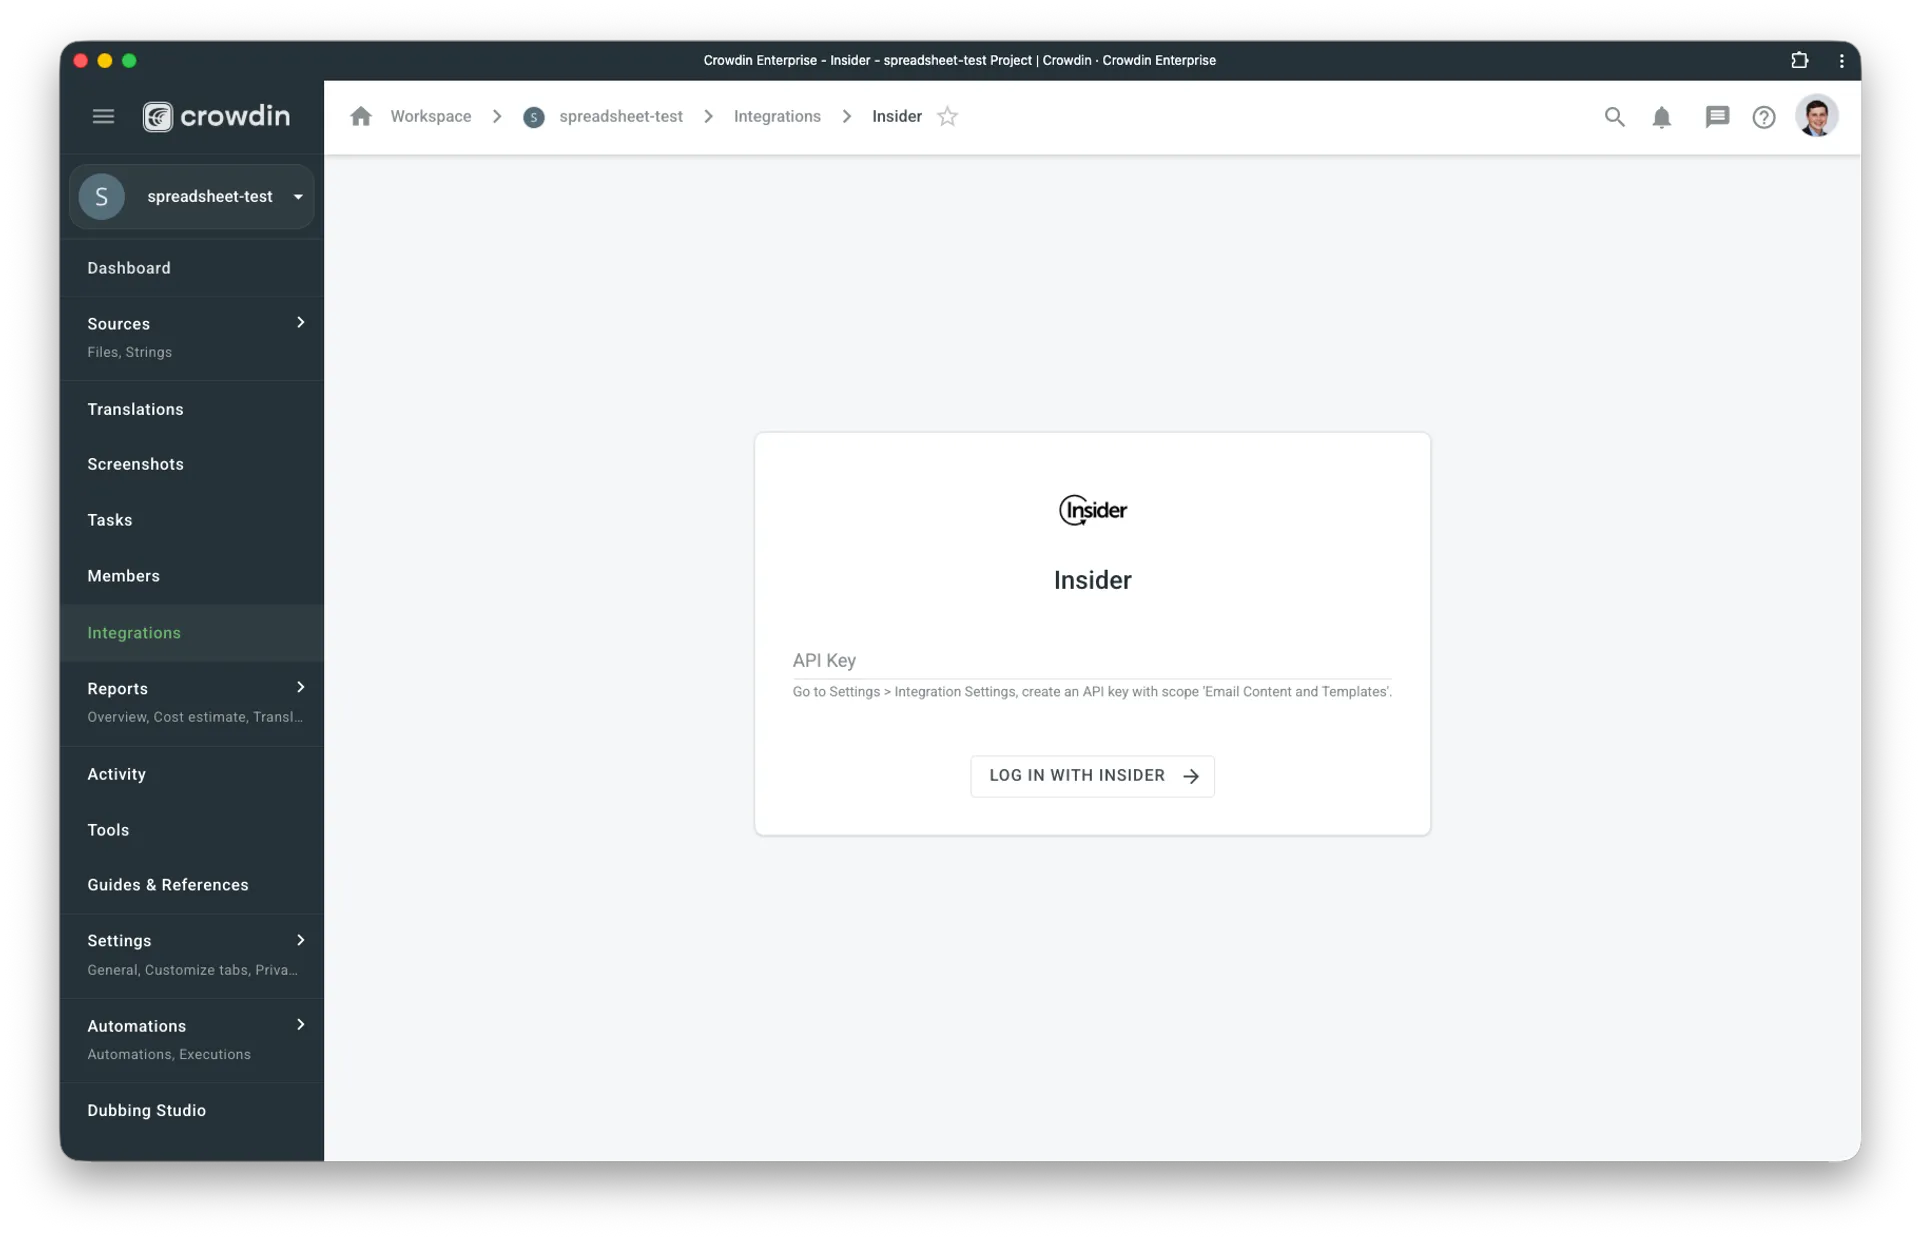Viewport: 1920px width, 1239px height.
Task: Collapse the sidebar with the hamburger icon
Action: click(x=103, y=116)
